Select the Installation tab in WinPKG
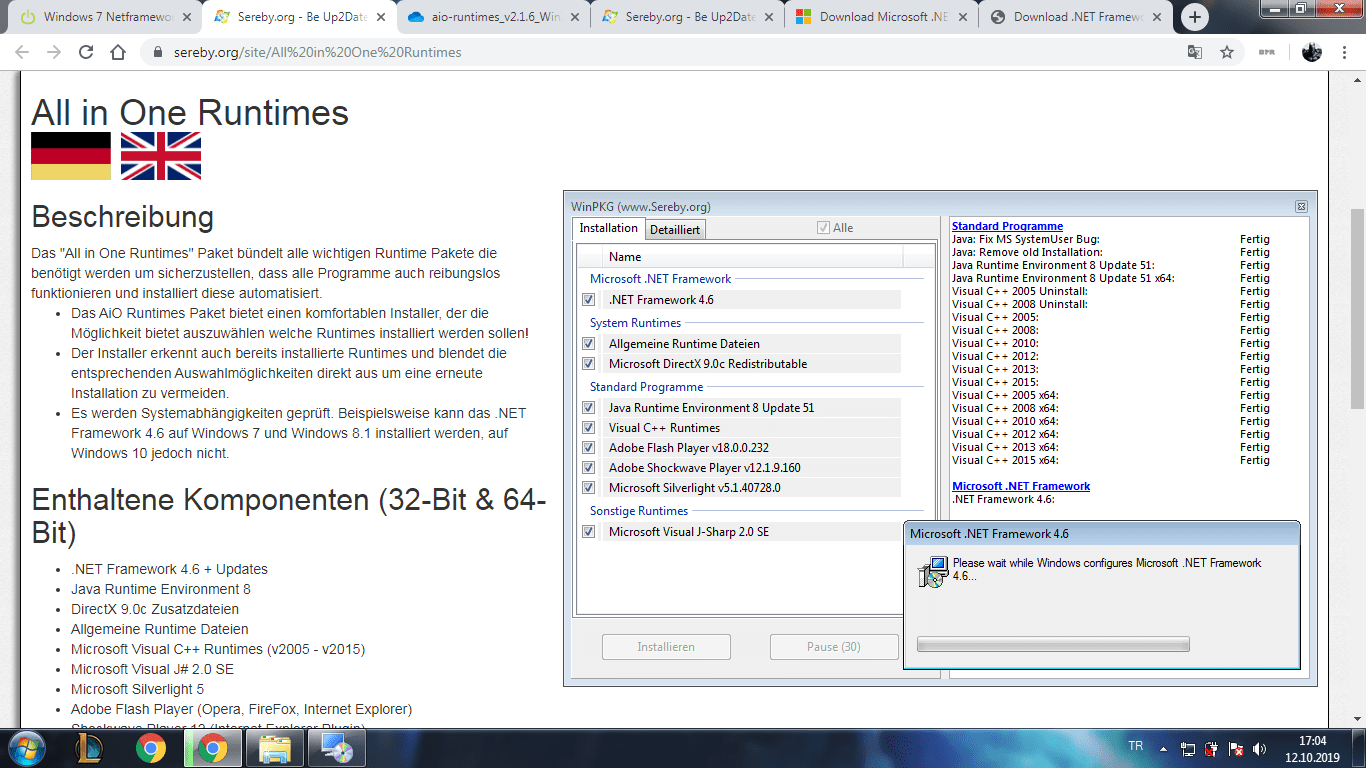The height and width of the screenshot is (768, 1366). (609, 228)
